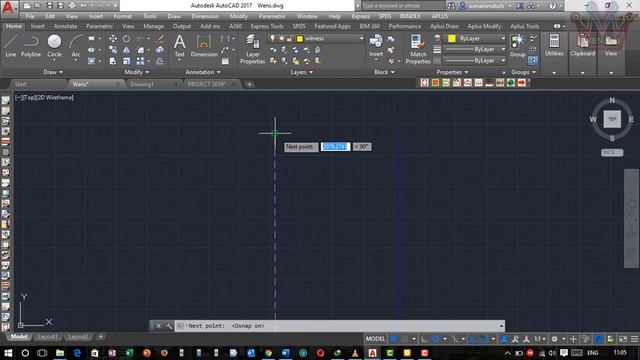Toggle layer on/off lightbulb in layer dropdown
The width and height of the screenshot is (640, 360).
coord(273,38)
